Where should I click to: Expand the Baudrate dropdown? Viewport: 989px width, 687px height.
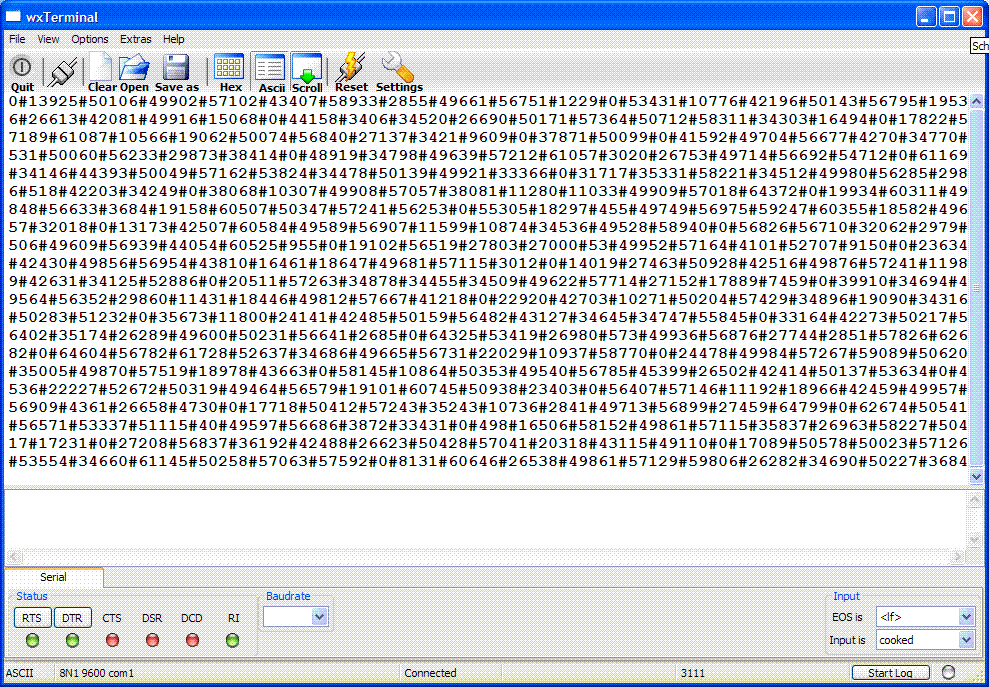(320, 616)
